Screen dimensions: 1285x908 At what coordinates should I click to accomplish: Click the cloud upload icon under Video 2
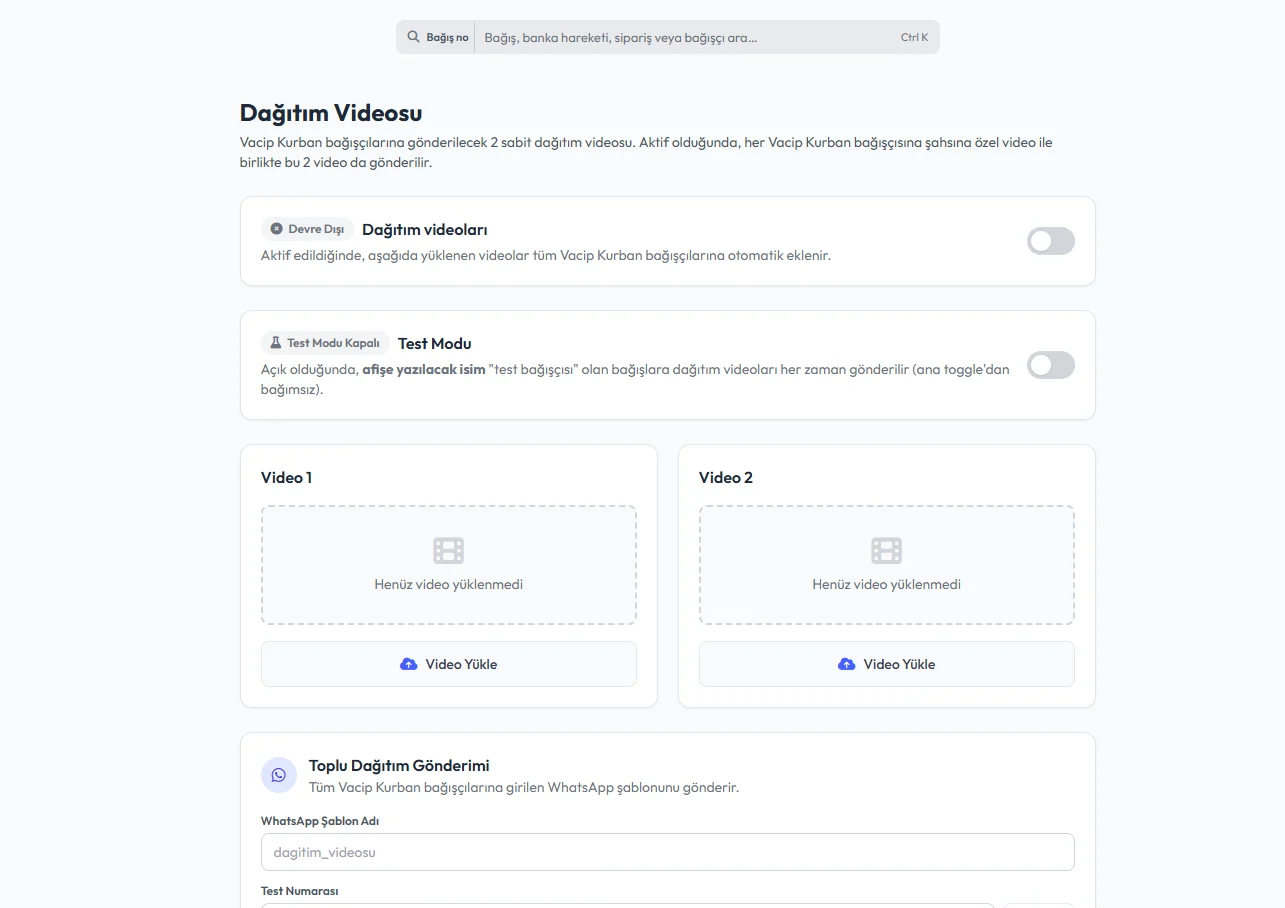pyautogui.click(x=846, y=664)
